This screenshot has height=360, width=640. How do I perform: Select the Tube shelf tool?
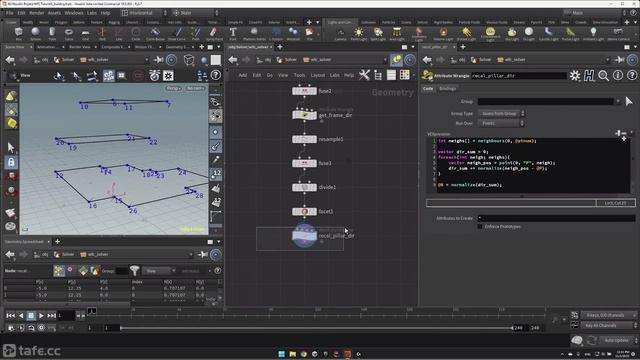[x=52, y=33]
